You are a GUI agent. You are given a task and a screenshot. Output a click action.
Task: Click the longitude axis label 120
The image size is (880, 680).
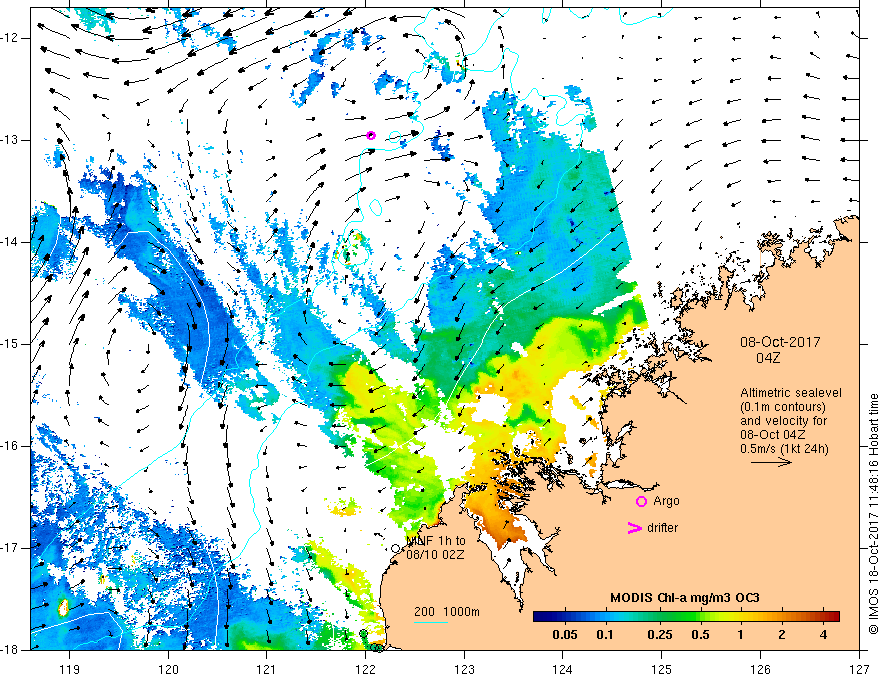(x=168, y=669)
